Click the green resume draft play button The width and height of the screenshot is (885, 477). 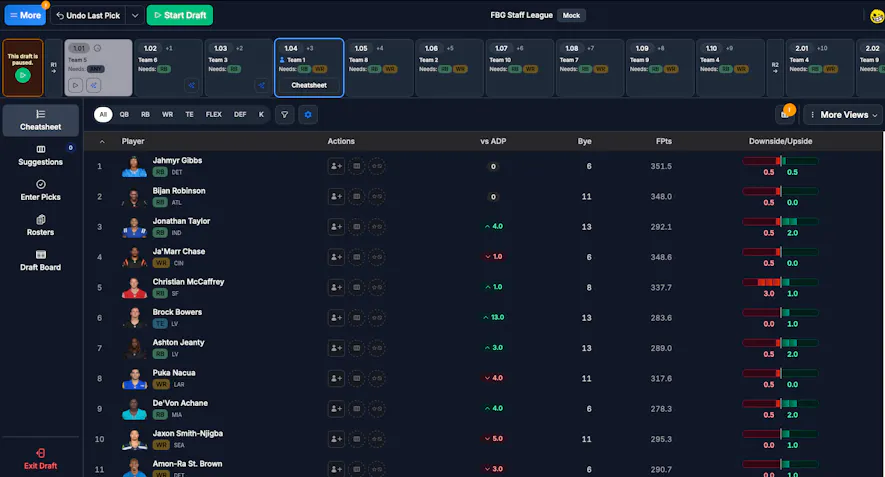[x=23, y=75]
